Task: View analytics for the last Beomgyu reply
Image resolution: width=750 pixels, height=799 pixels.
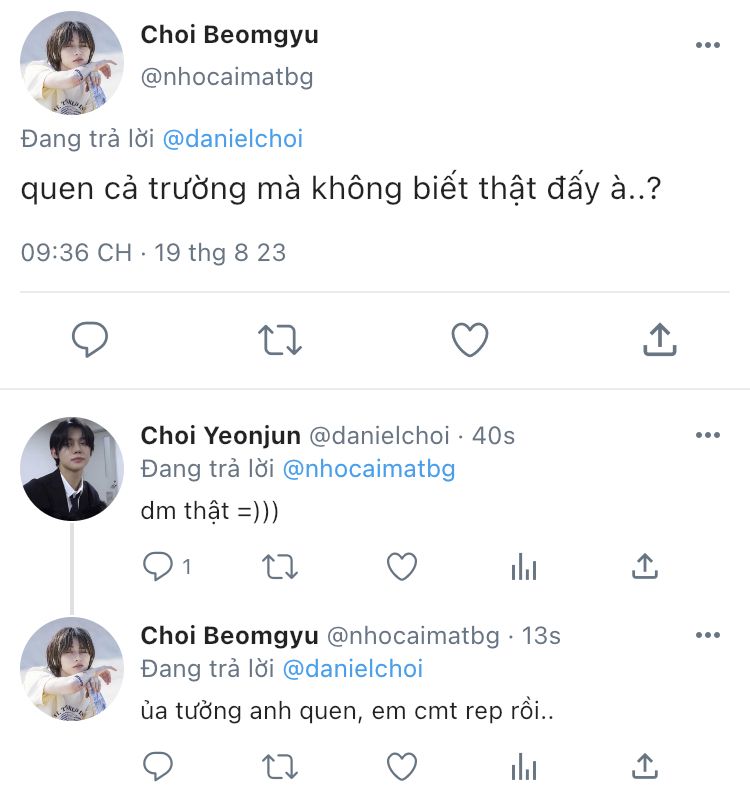Action: tap(523, 767)
